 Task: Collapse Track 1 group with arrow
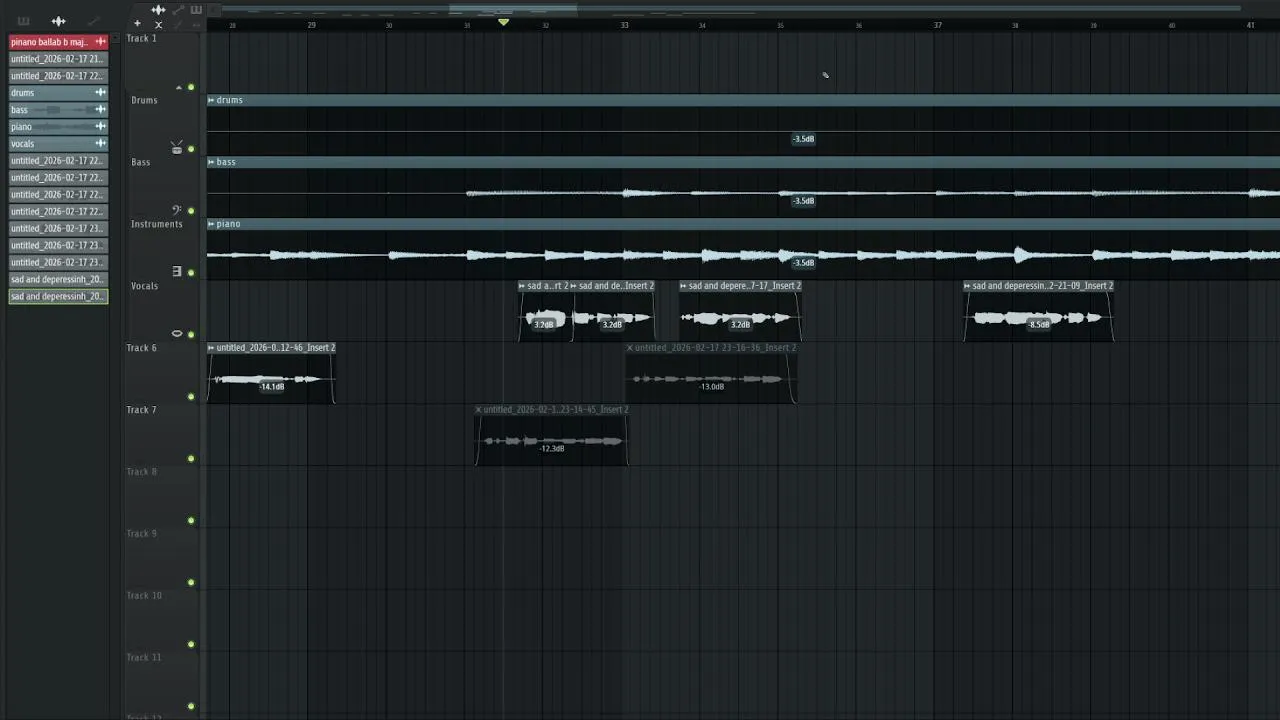pos(179,88)
